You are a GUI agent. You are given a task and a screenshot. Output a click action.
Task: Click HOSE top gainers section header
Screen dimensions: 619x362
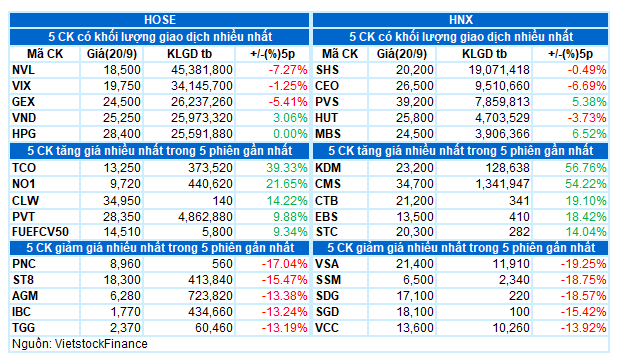point(159,151)
